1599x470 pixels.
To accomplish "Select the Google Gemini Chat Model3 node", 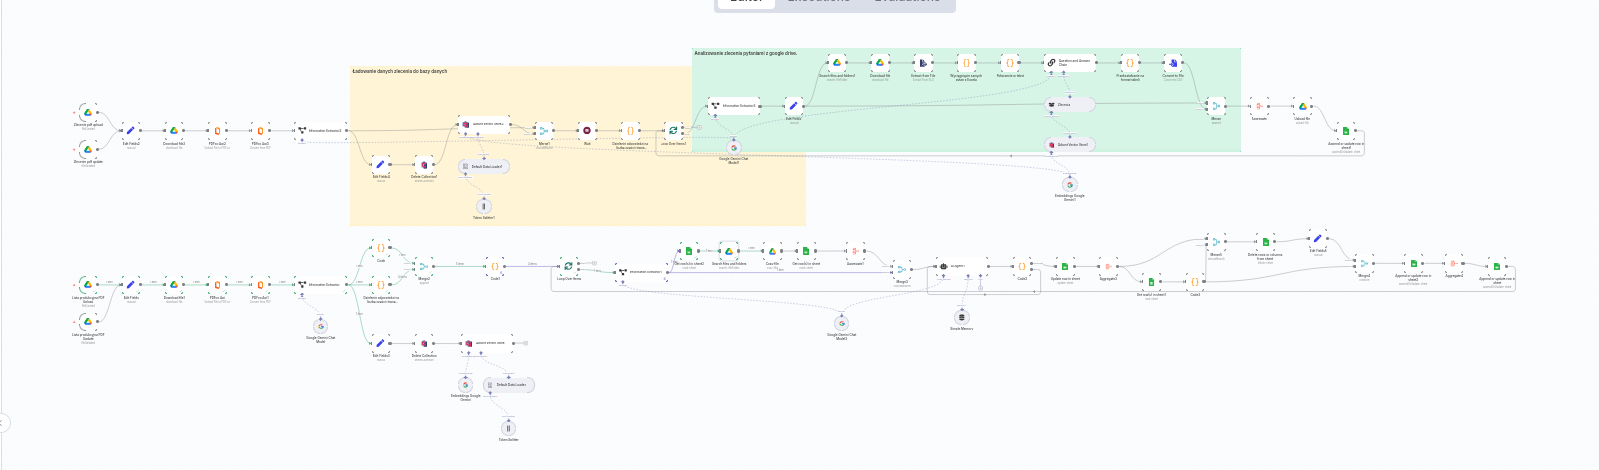I will [x=733, y=147].
